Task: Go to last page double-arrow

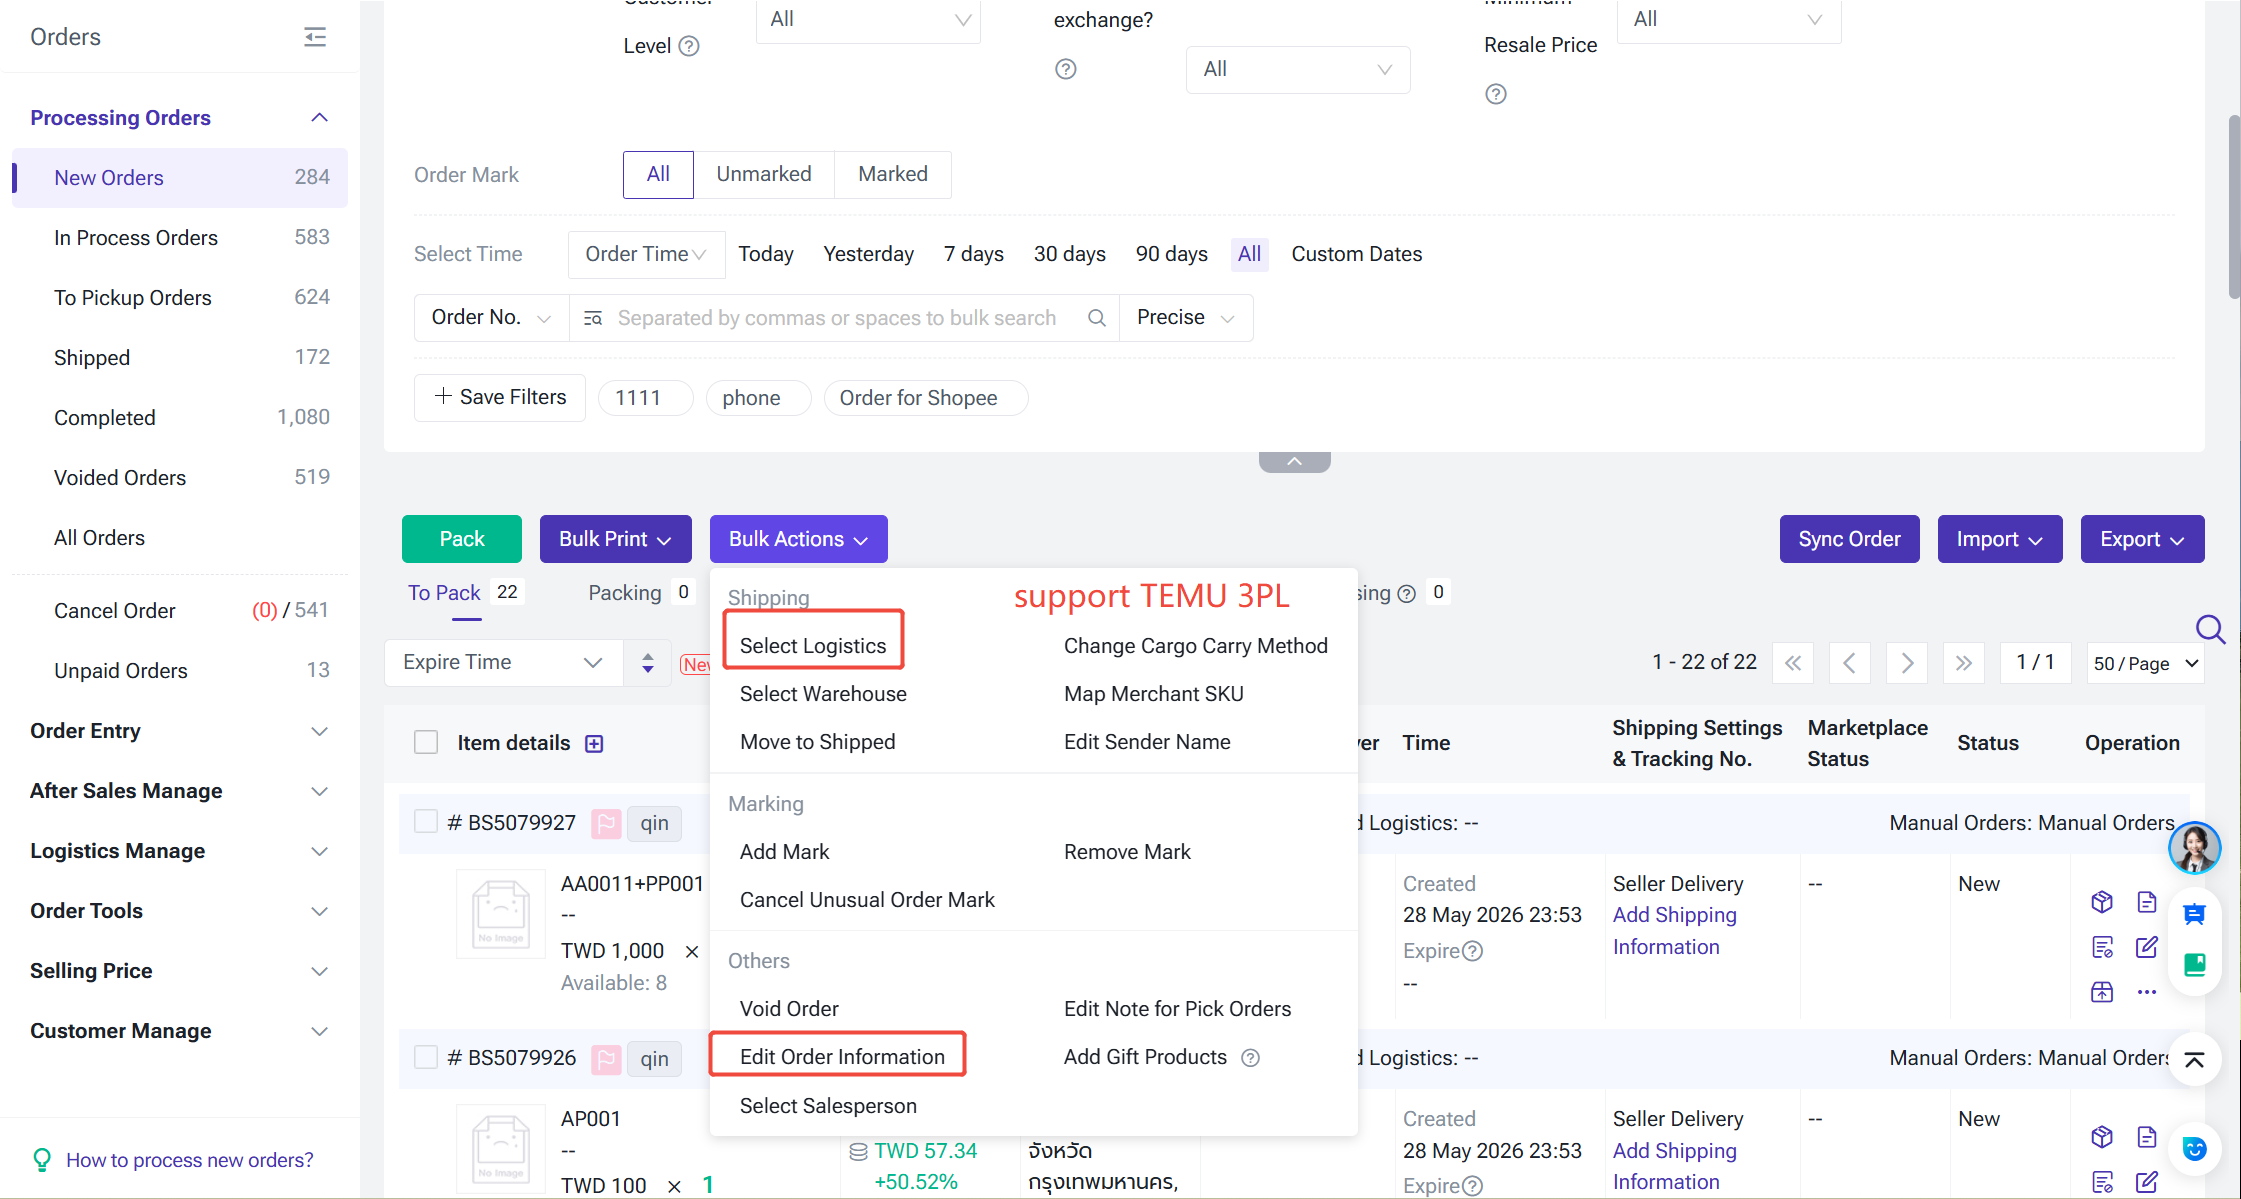Action: click(1964, 663)
